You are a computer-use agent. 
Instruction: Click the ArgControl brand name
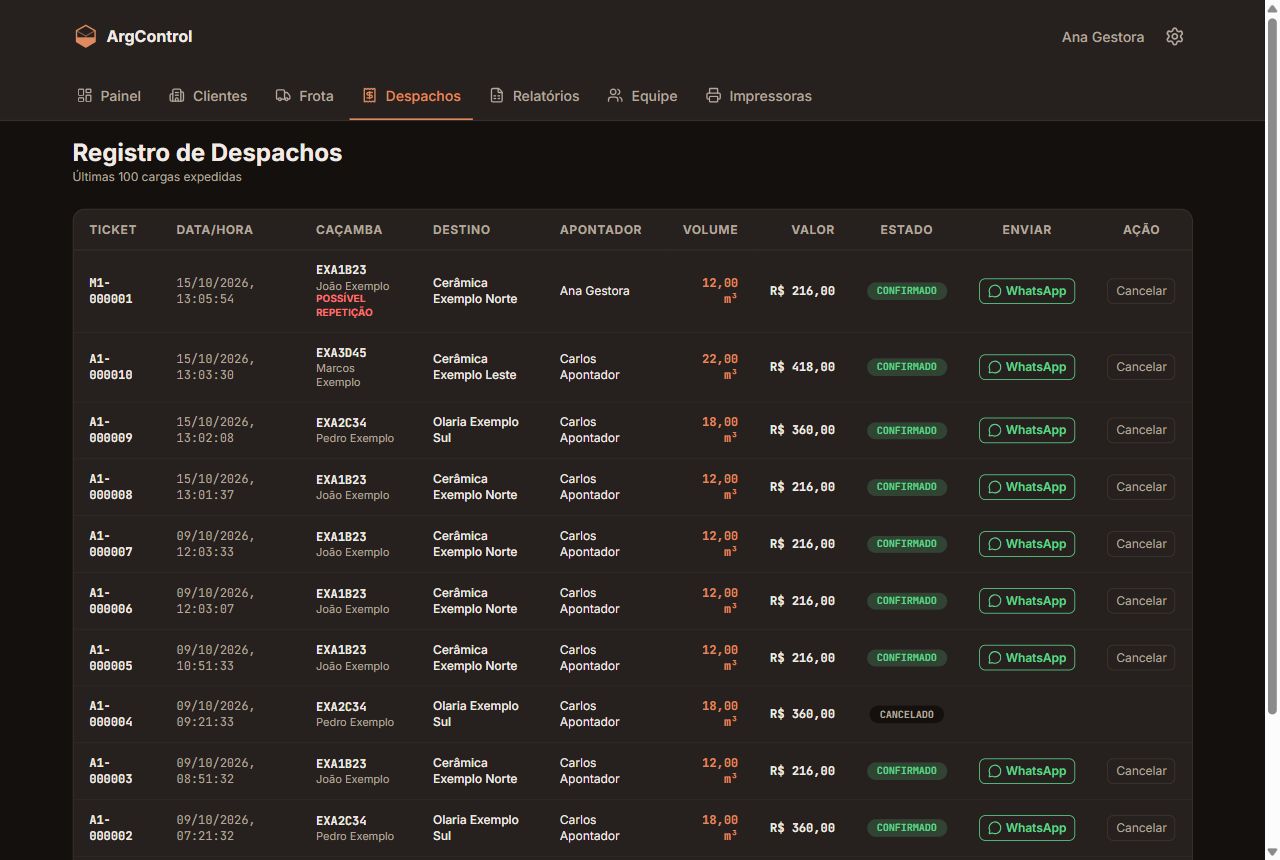[x=149, y=37]
